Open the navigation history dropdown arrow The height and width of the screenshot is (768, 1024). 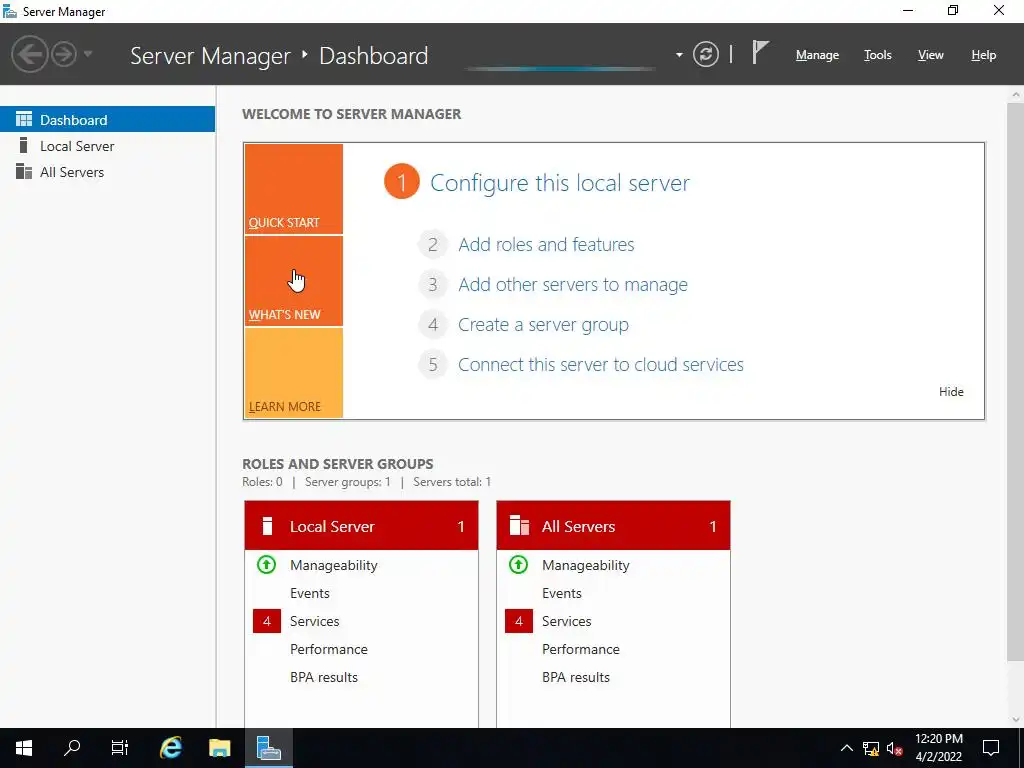88,54
